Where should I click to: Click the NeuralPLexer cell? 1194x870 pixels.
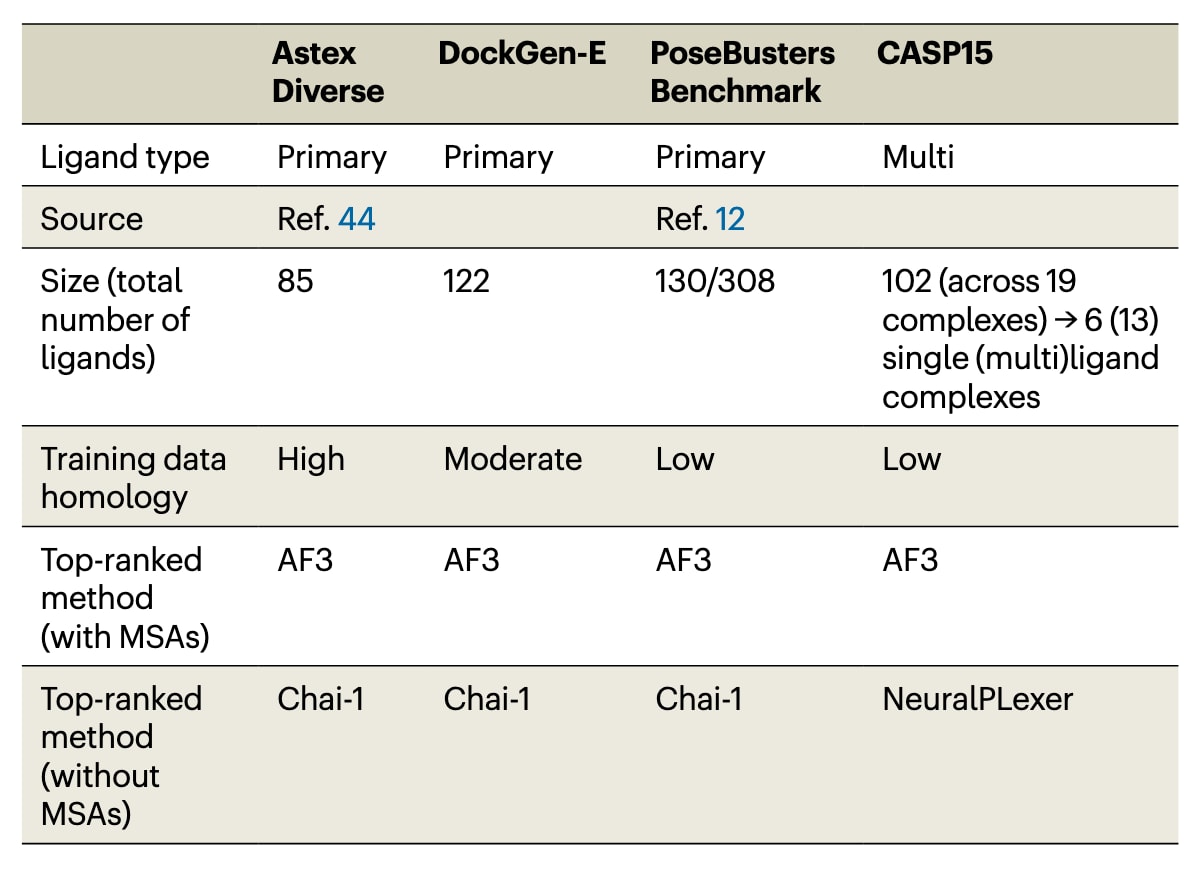(x=977, y=698)
